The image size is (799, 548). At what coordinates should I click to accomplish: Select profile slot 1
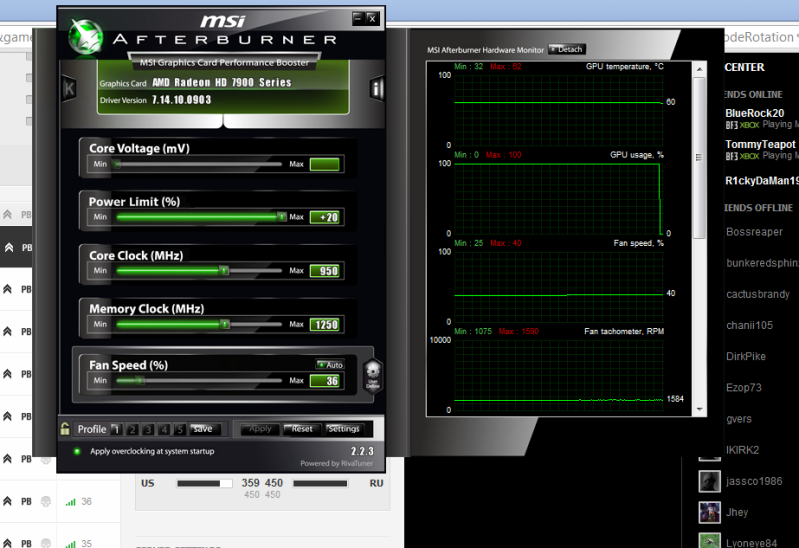tap(116, 429)
